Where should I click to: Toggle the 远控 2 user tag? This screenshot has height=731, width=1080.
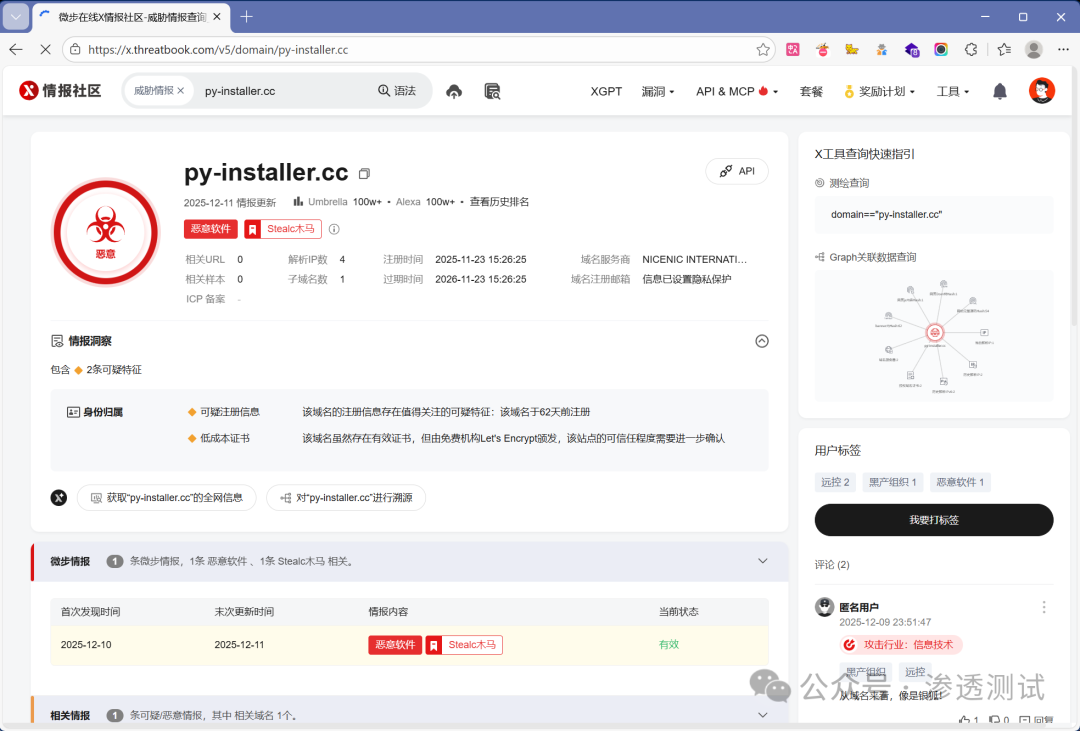coord(835,482)
